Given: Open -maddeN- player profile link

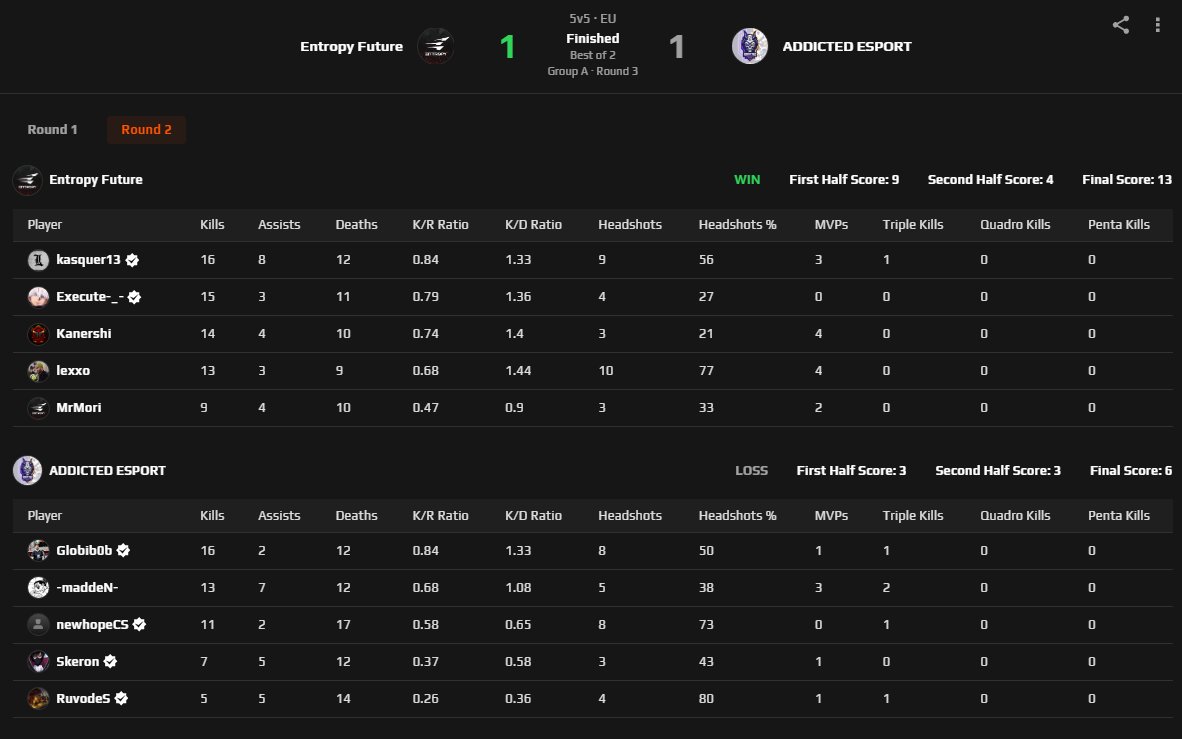Looking at the screenshot, I should [87, 587].
